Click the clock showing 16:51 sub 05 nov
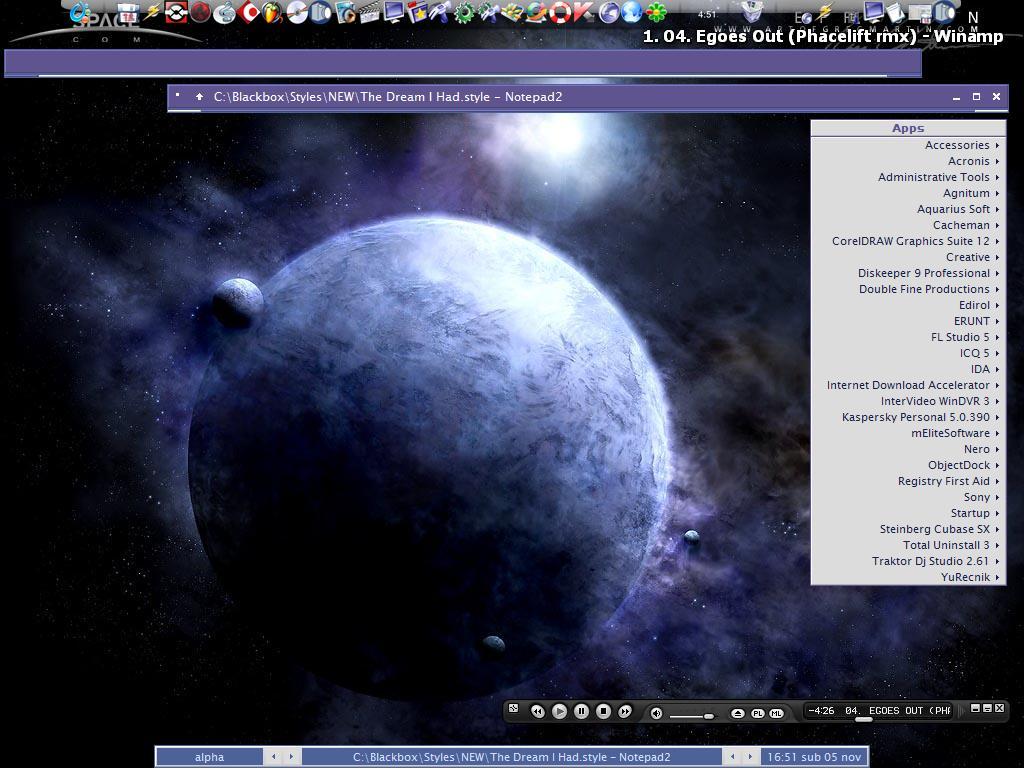1024x768 pixels. pyautogui.click(x=814, y=758)
